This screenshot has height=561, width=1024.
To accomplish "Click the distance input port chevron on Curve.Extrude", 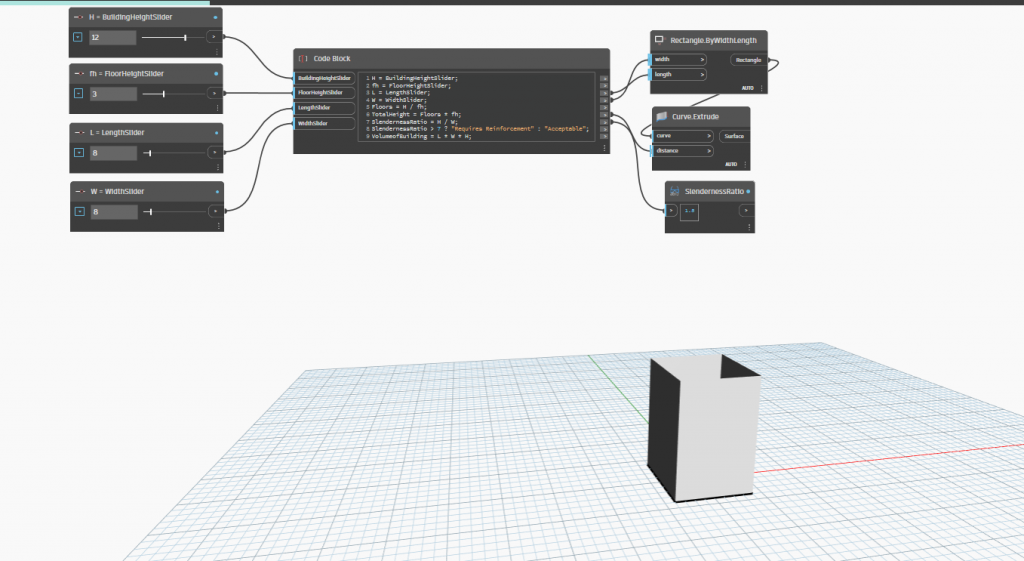I will (x=709, y=151).
